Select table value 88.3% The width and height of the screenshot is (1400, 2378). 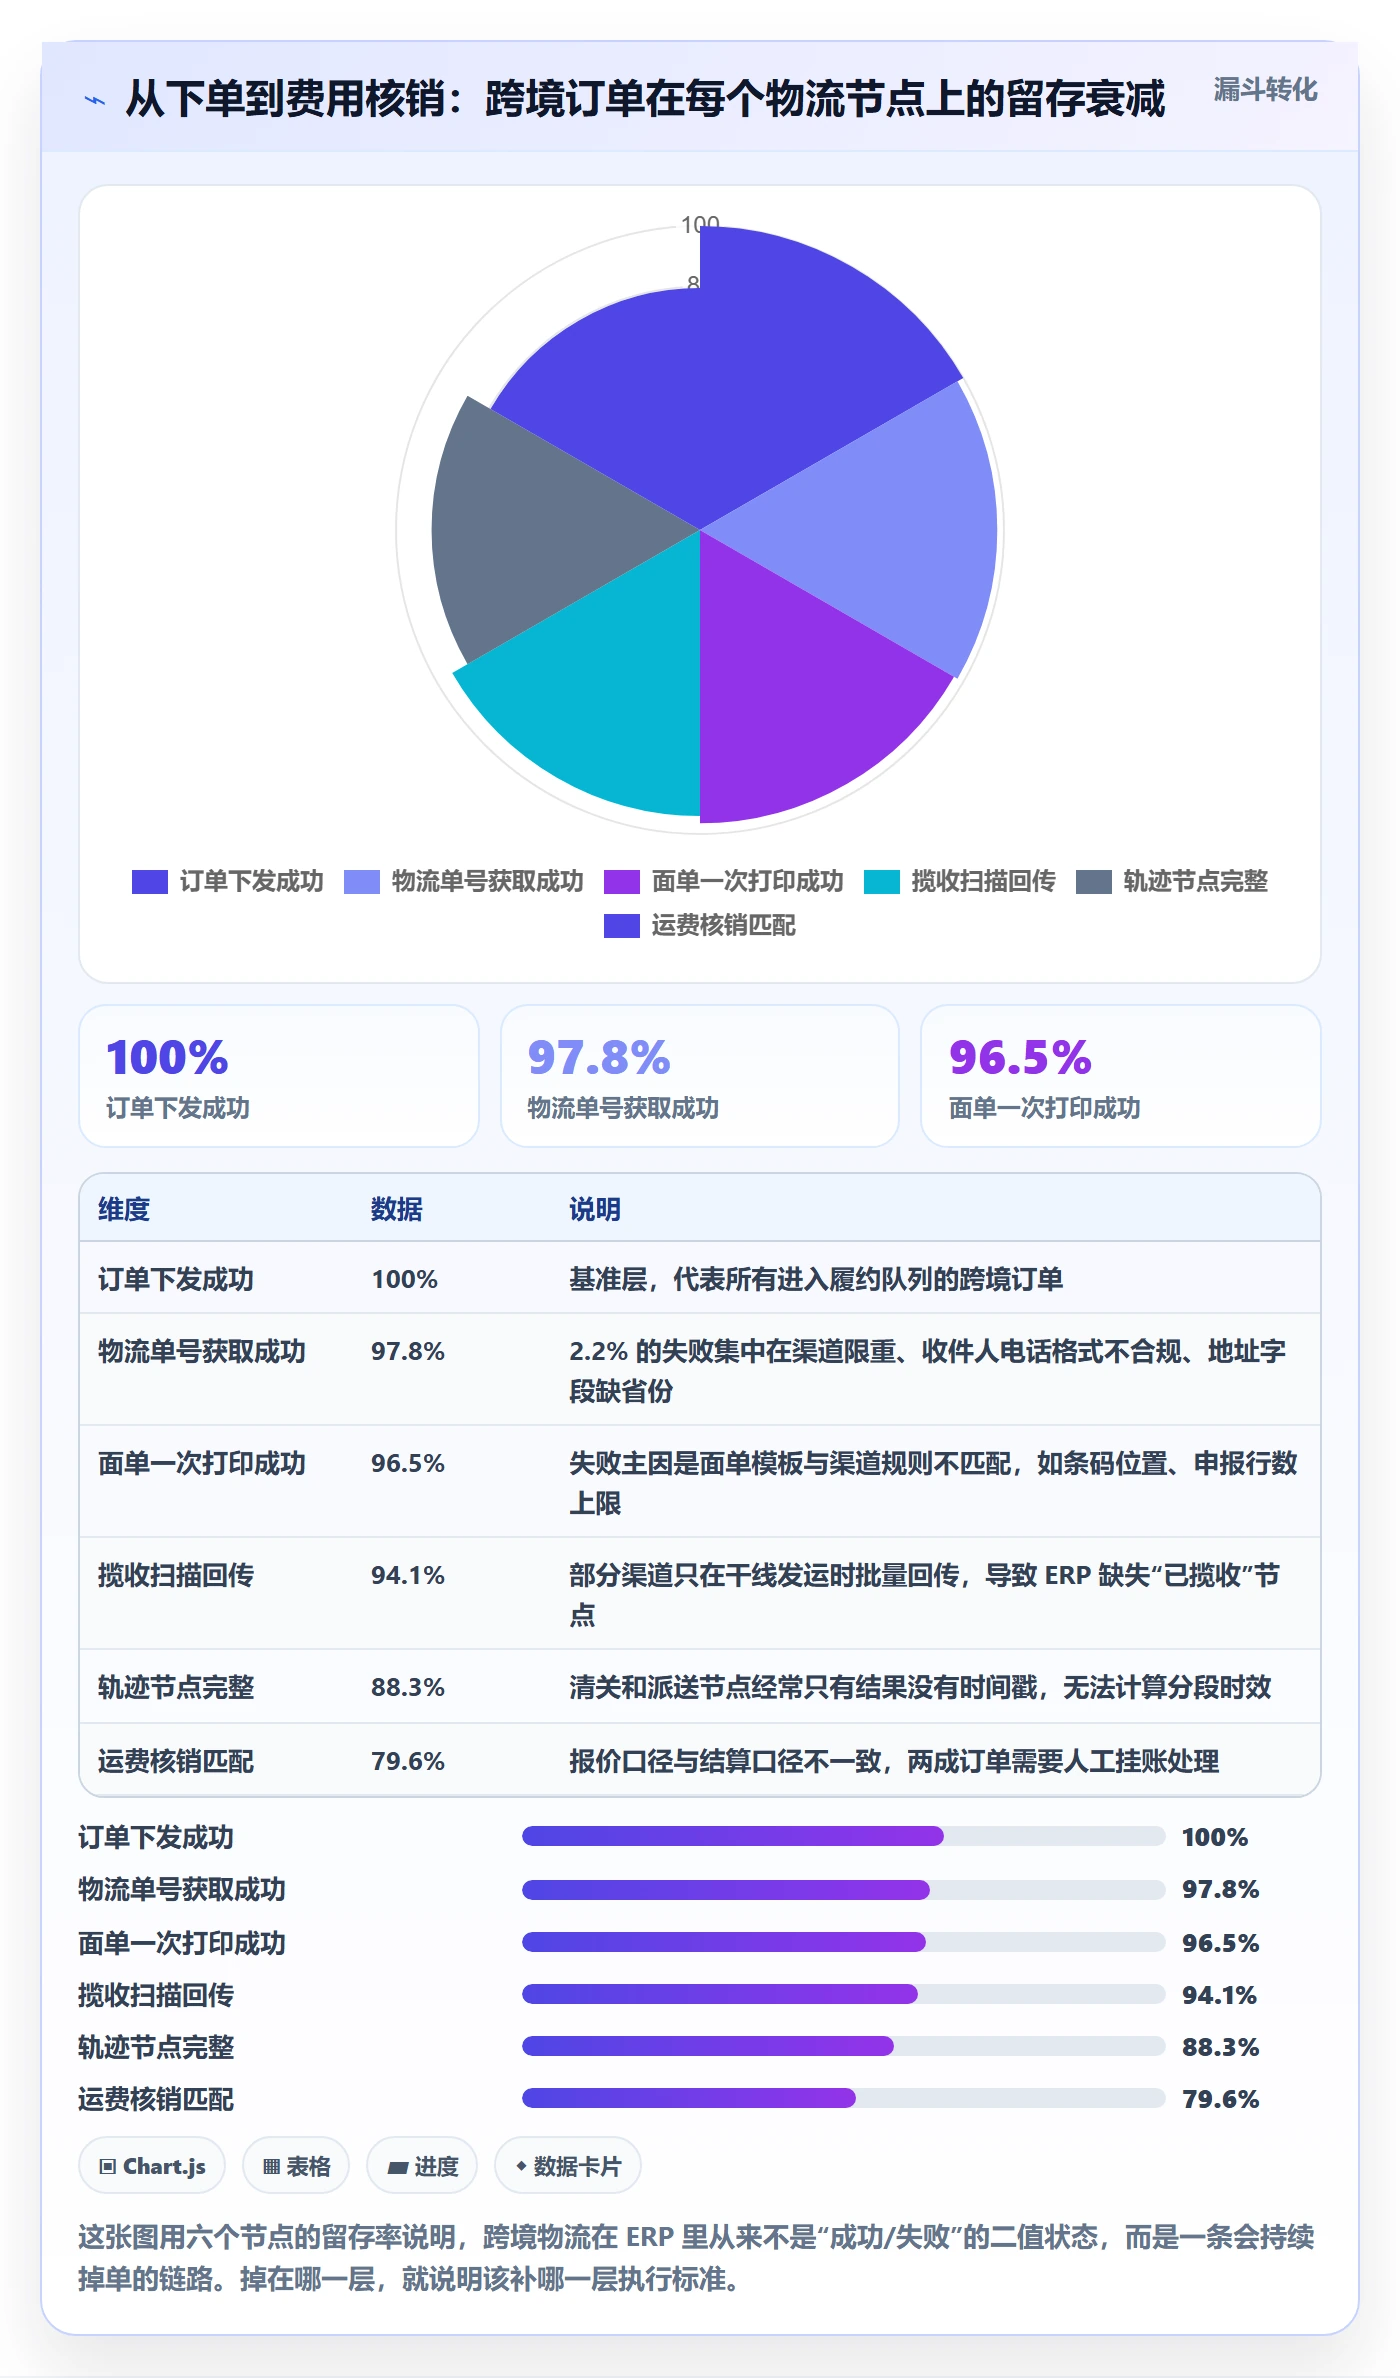tap(408, 1687)
